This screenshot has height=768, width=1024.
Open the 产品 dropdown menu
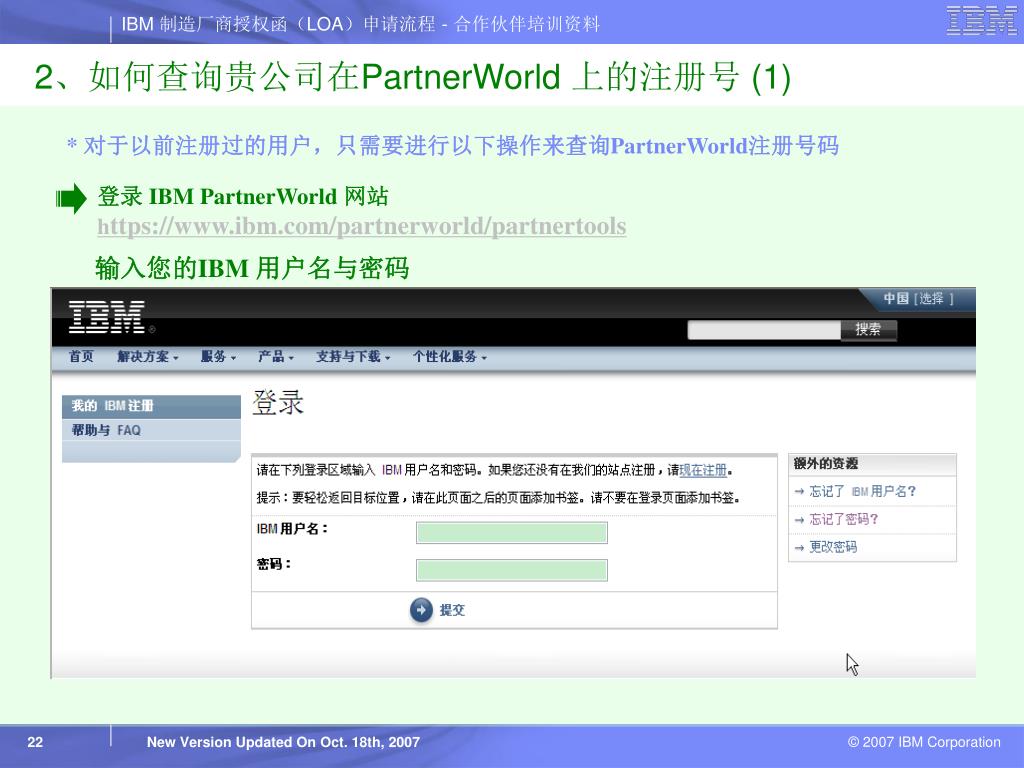[x=276, y=357]
